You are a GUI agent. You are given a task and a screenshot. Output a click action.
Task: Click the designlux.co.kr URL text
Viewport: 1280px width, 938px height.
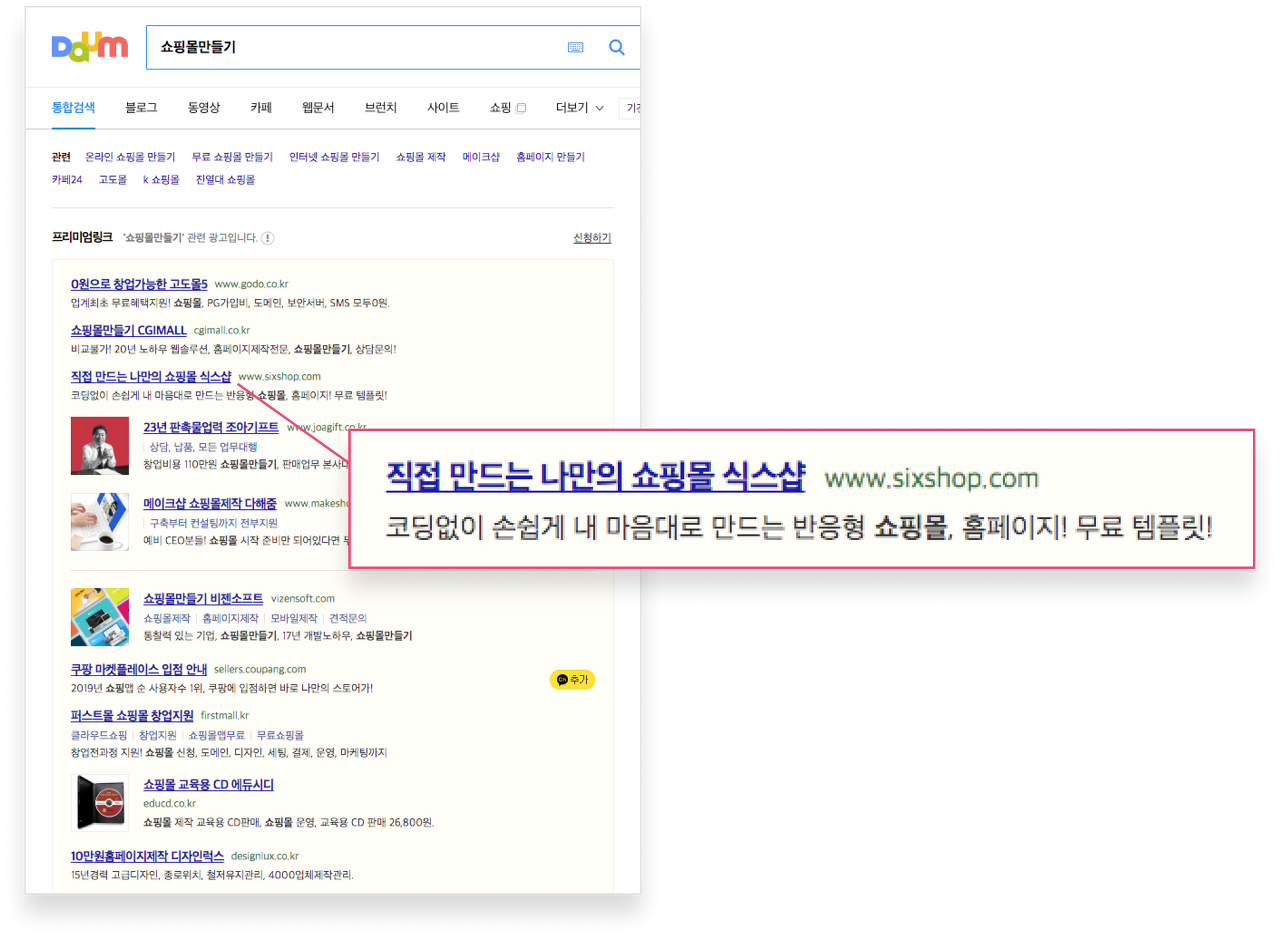click(265, 856)
